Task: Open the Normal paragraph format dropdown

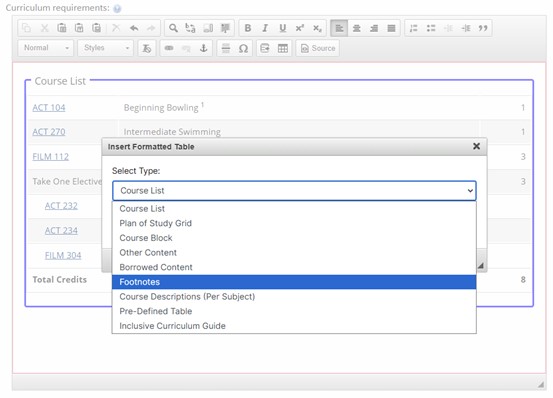Action: click(x=46, y=48)
